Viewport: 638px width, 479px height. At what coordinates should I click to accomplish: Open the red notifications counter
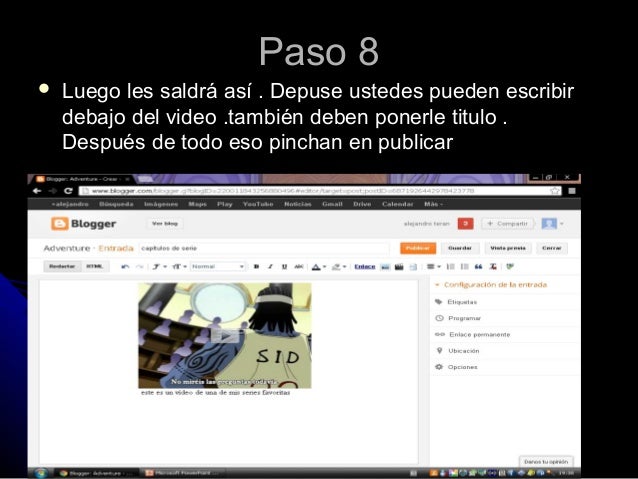click(465, 223)
